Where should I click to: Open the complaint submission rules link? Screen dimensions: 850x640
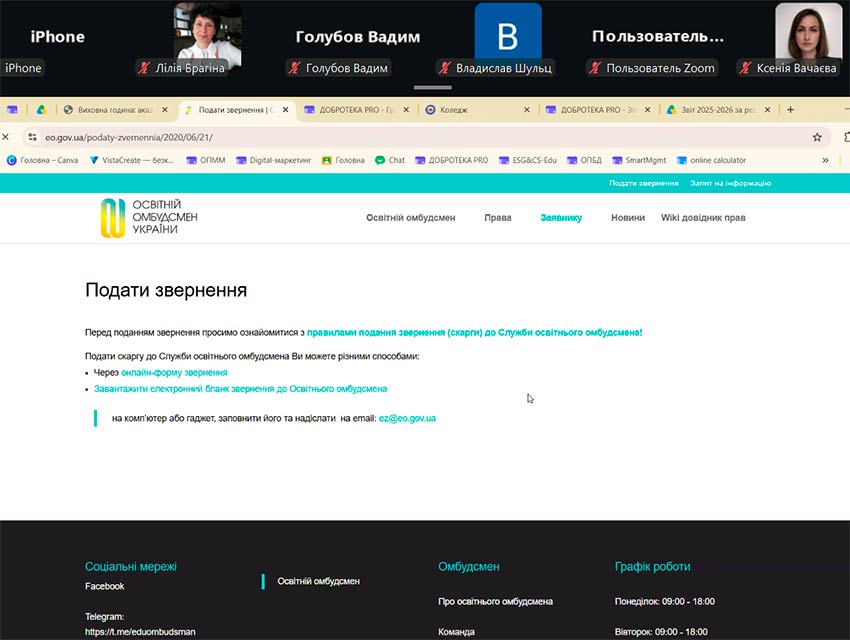tap(474, 332)
